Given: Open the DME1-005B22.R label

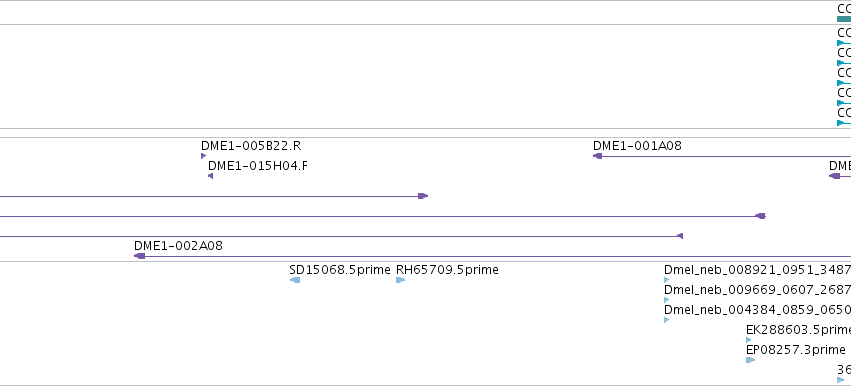Looking at the screenshot, I should coord(251,145).
